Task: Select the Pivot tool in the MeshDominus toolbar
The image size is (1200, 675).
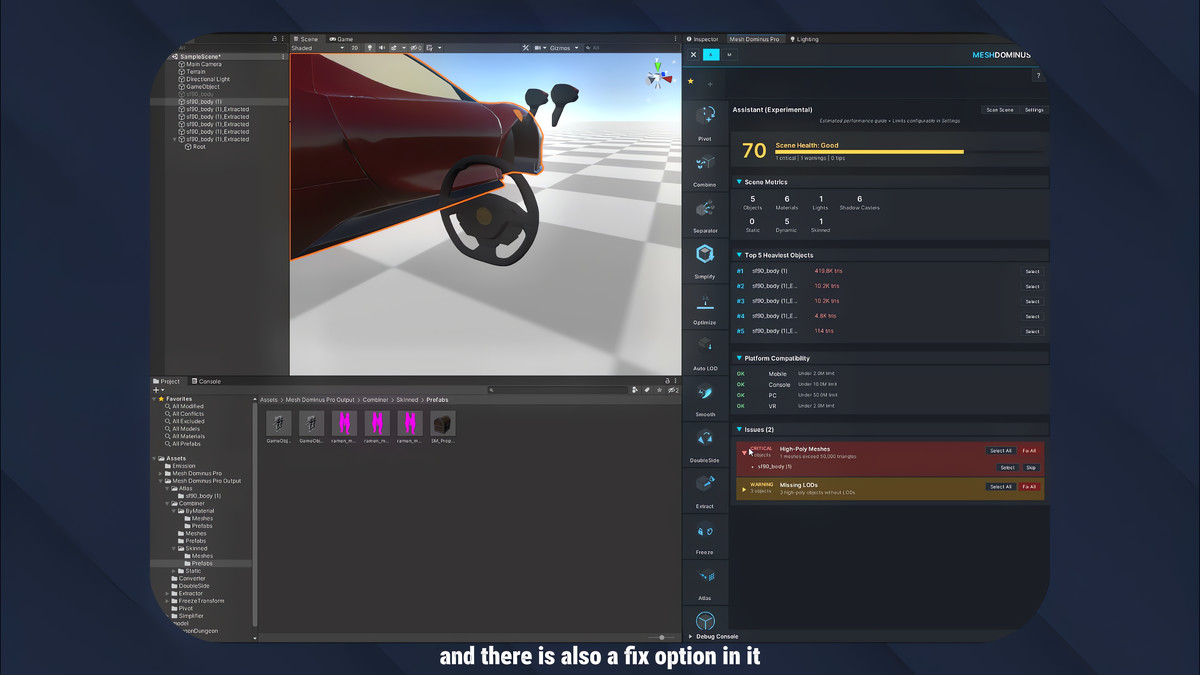Action: tap(705, 118)
